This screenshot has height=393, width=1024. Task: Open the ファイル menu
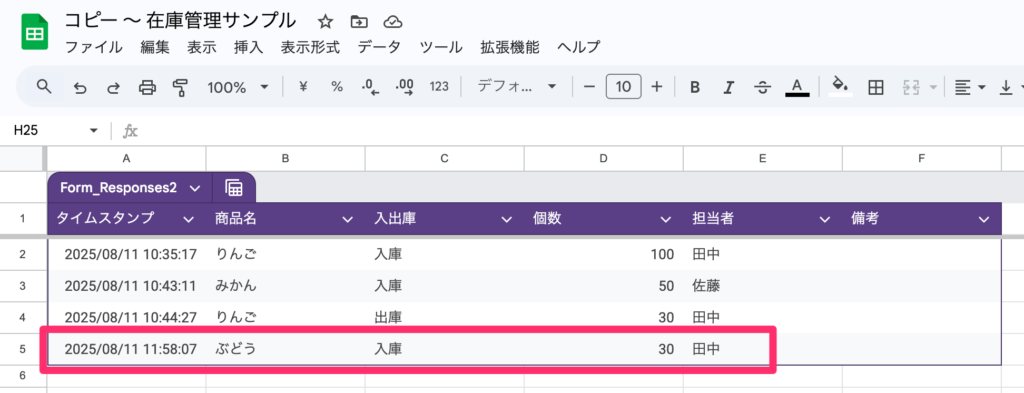pos(93,47)
